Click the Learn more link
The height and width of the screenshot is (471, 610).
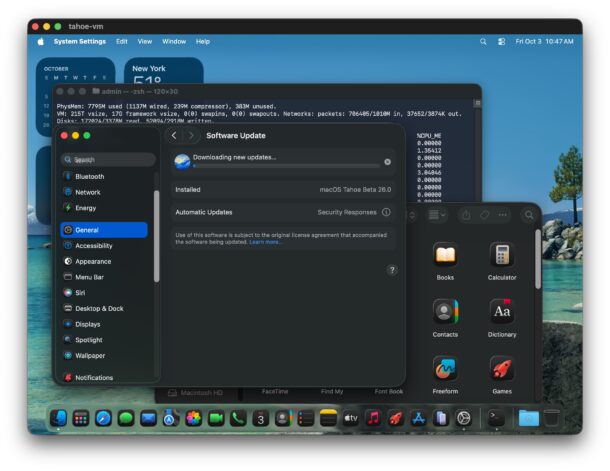[x=265, y=242]
